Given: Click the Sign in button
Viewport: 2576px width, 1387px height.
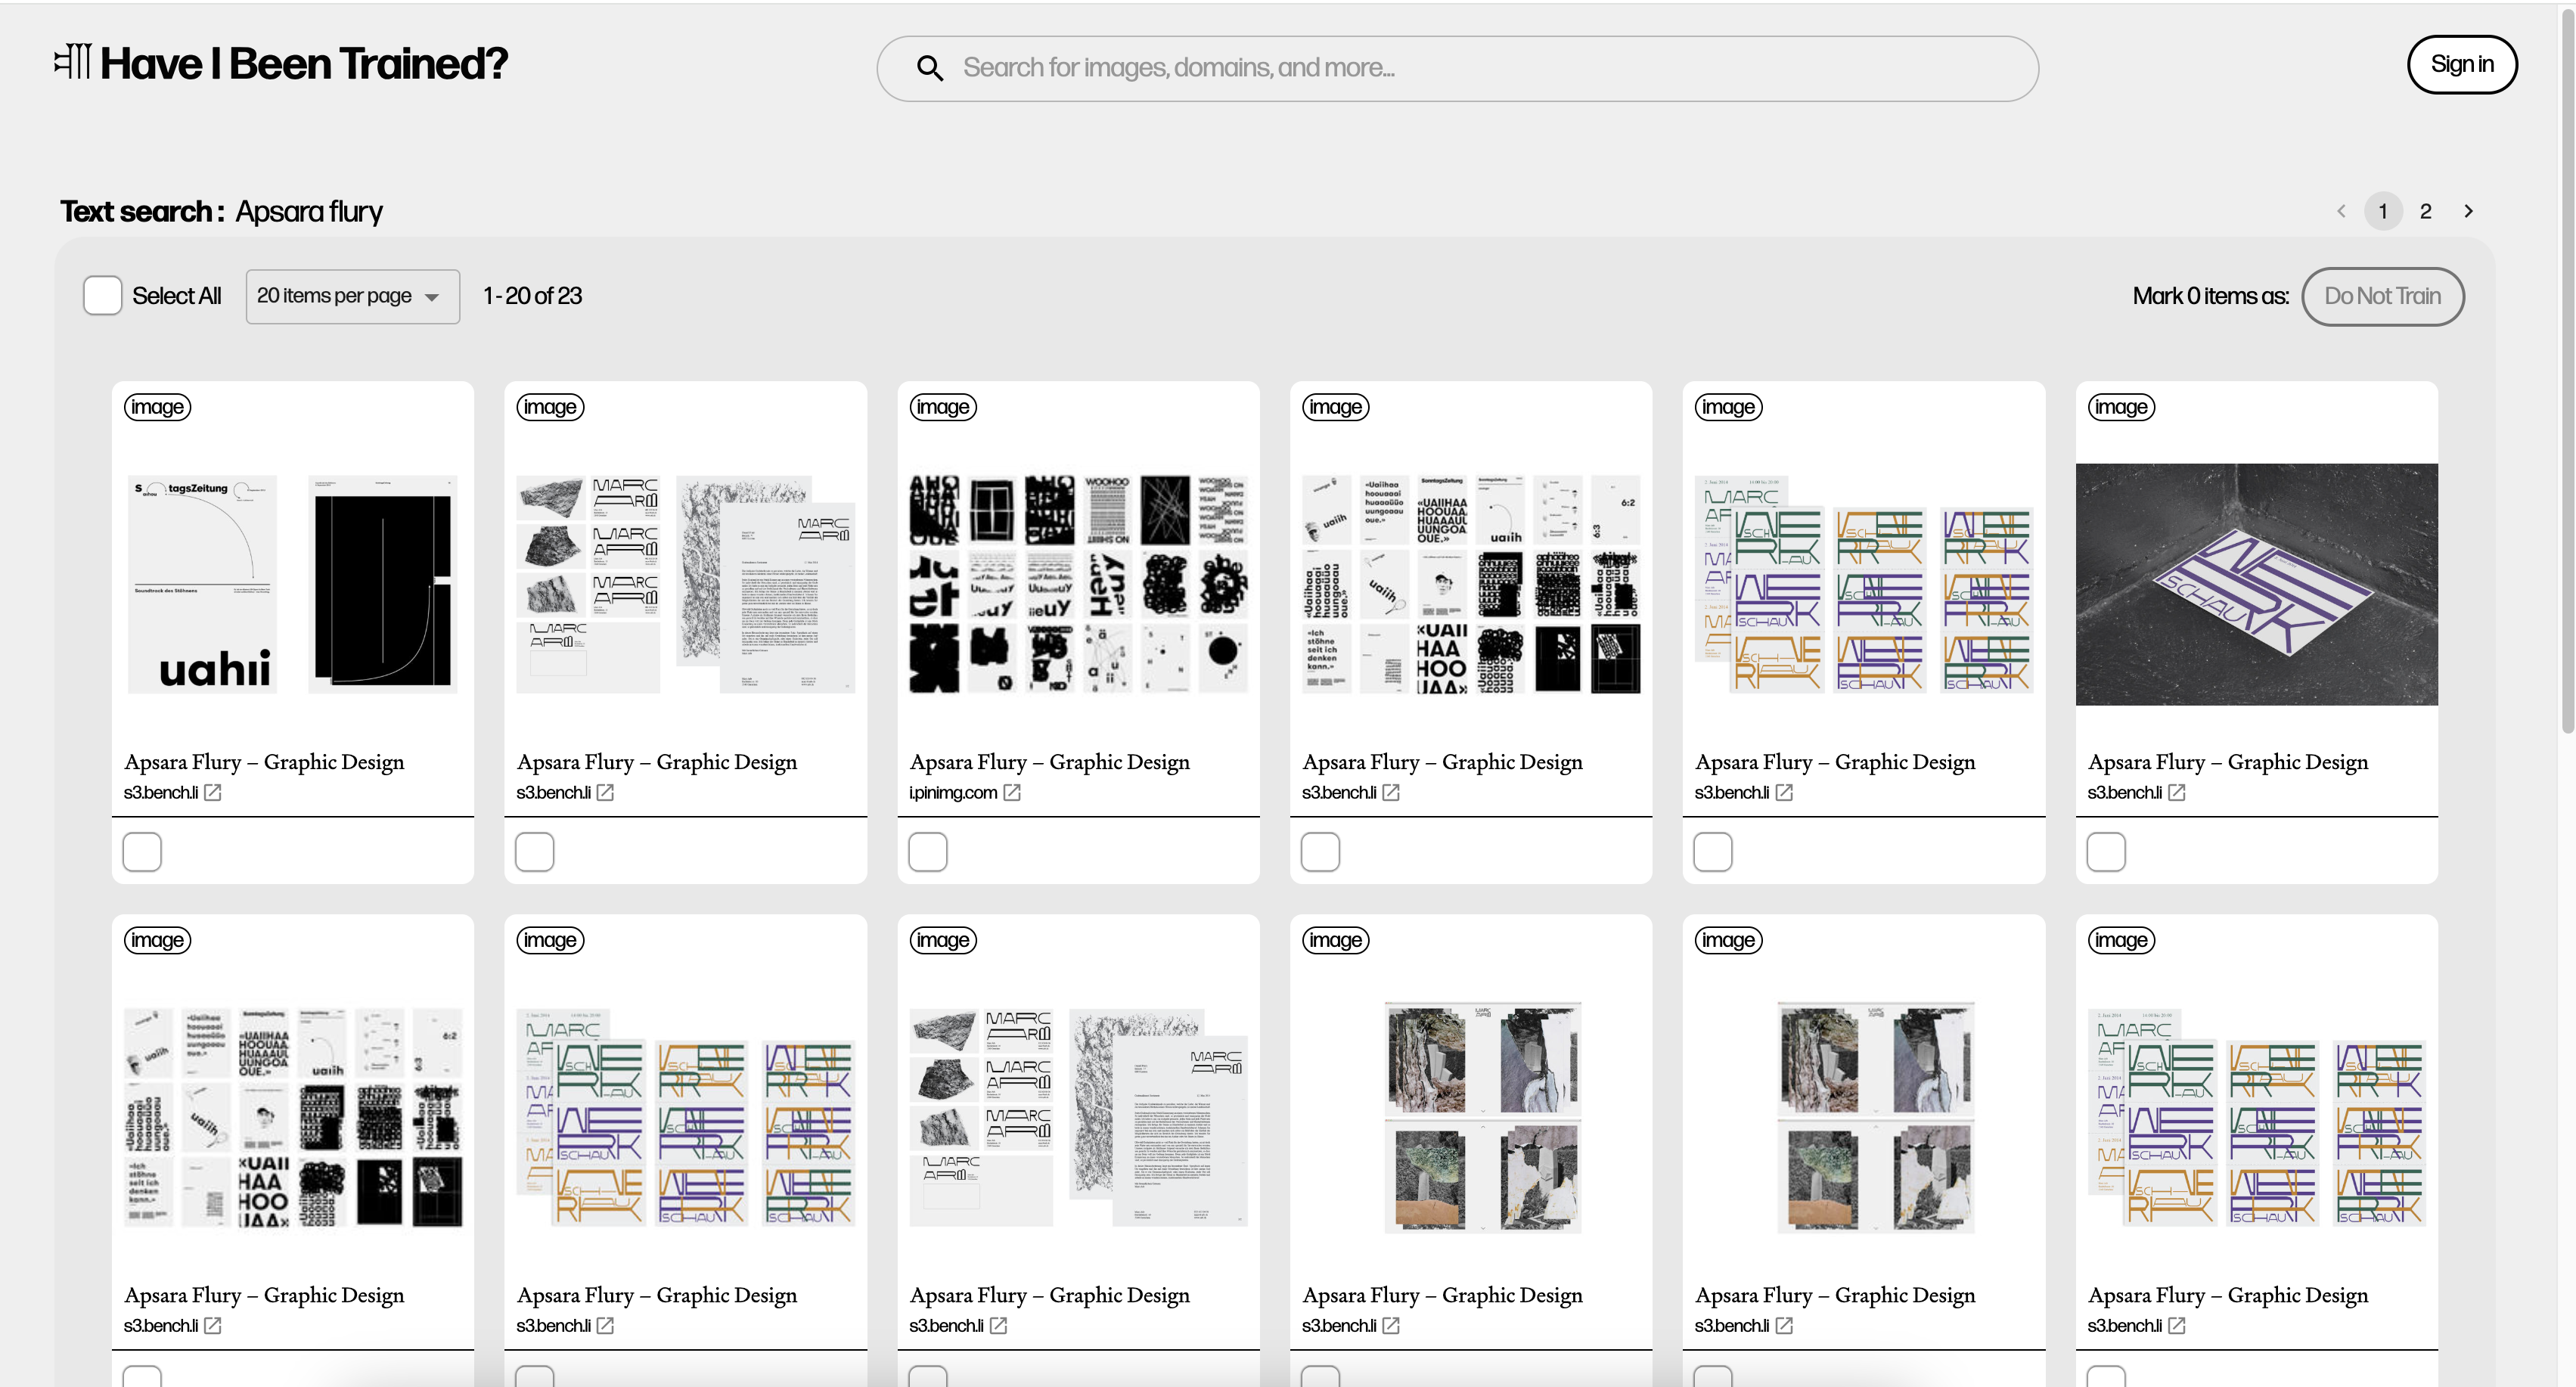Looking at the screenshot, I should point(2462,65).
